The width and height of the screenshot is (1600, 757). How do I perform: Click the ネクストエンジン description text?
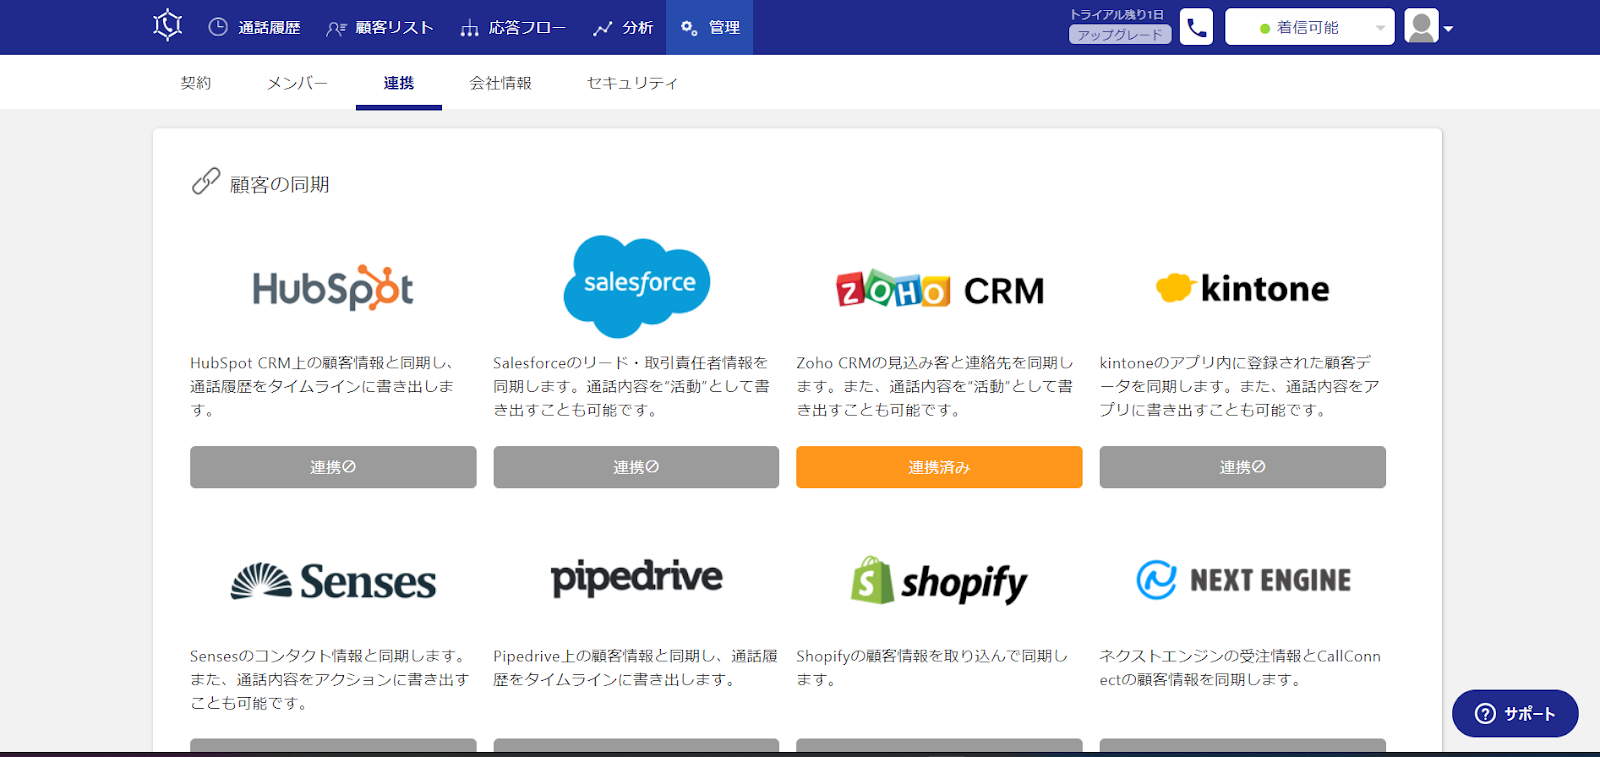coord(1240,668)
